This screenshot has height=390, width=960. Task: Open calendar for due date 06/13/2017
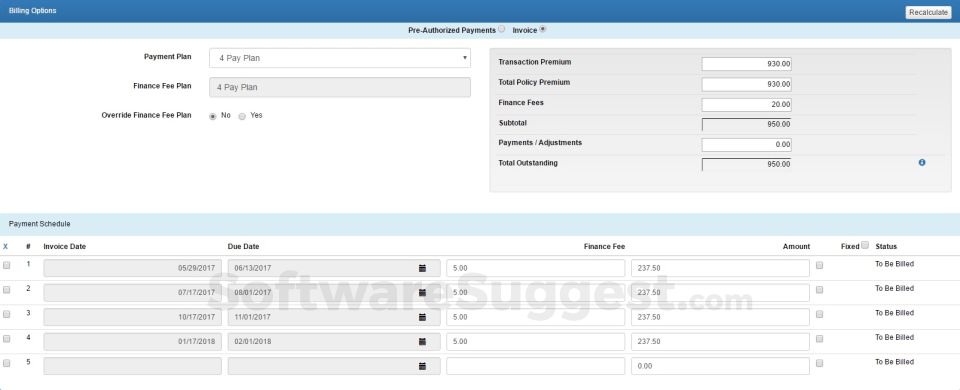coord(422,268)
